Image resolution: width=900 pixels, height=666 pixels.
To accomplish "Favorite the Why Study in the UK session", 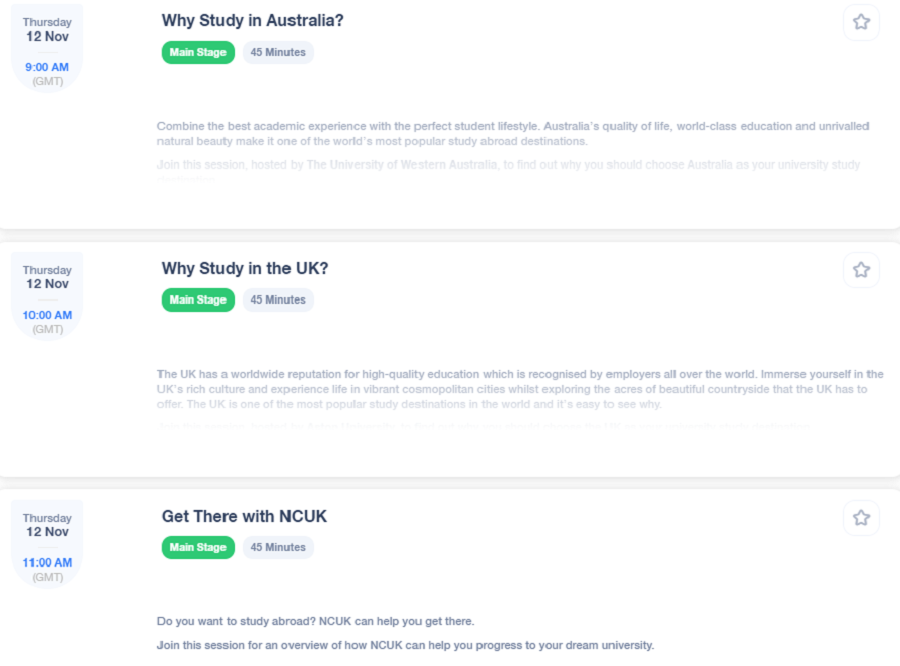I will pos(861,270).
